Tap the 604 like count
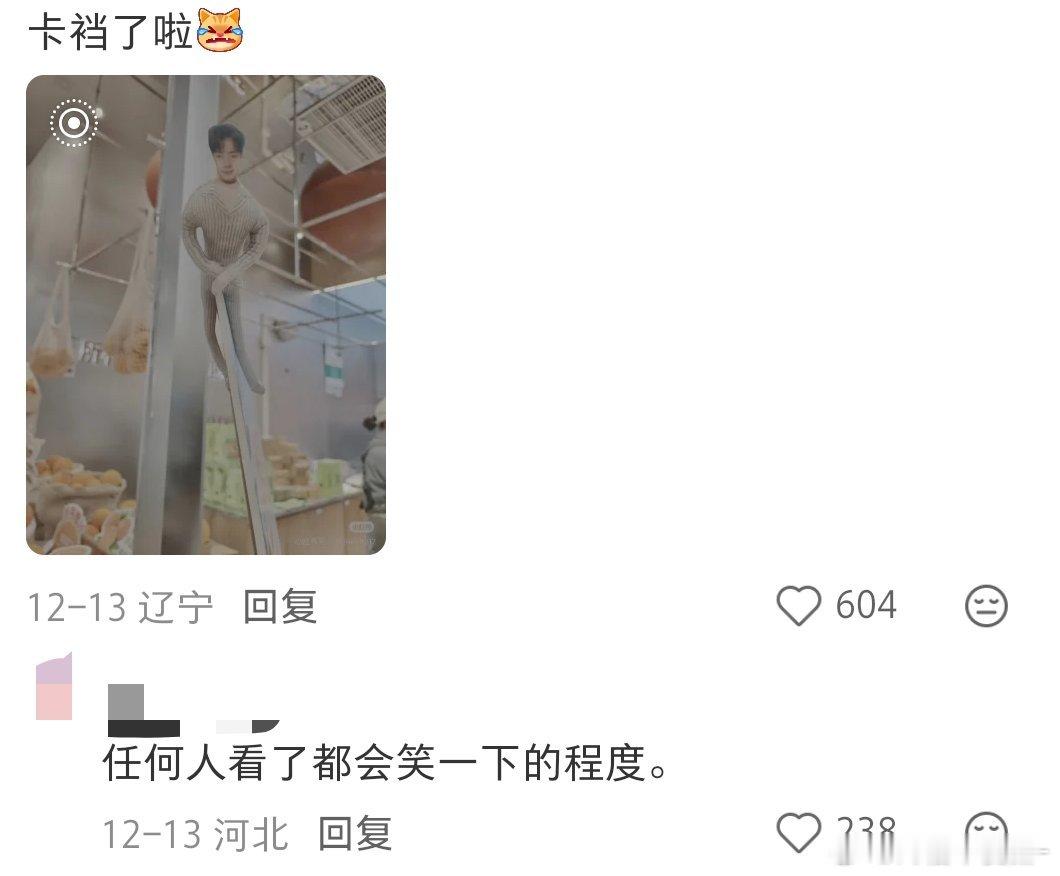This screenshot has height=876, width=1060. pos(866,604)
